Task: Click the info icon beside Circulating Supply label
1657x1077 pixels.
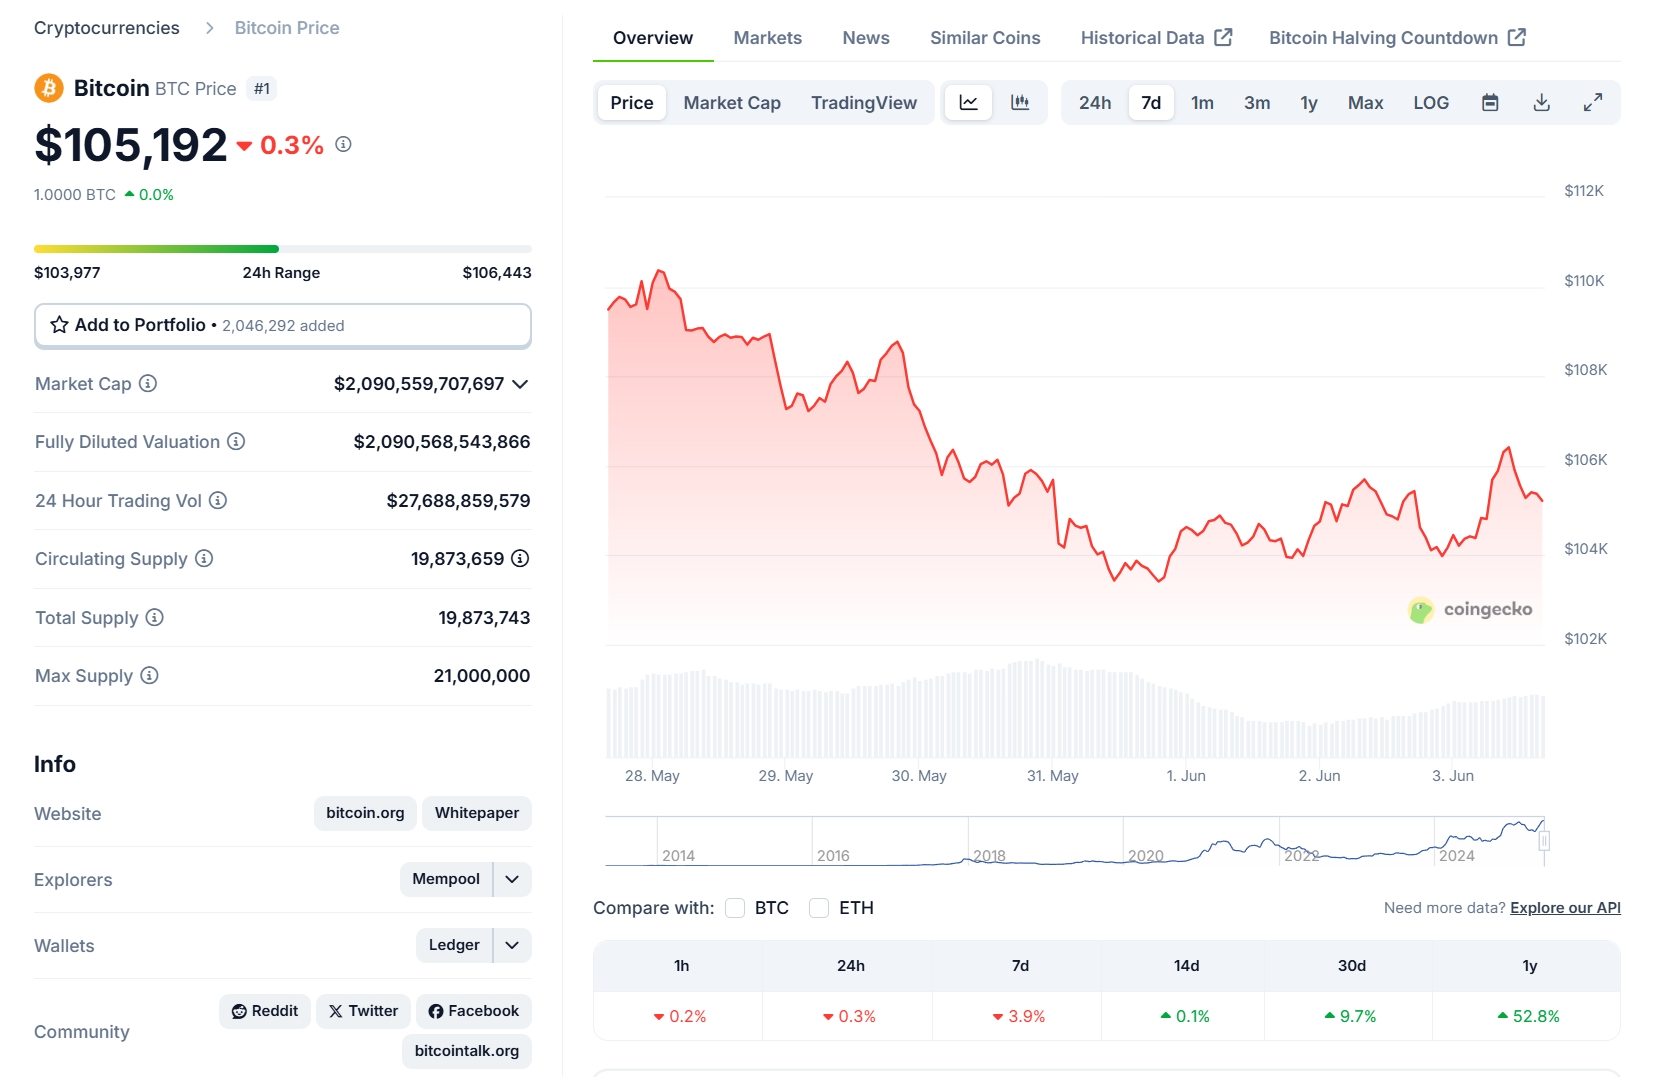Action: (x=204, y=558)
